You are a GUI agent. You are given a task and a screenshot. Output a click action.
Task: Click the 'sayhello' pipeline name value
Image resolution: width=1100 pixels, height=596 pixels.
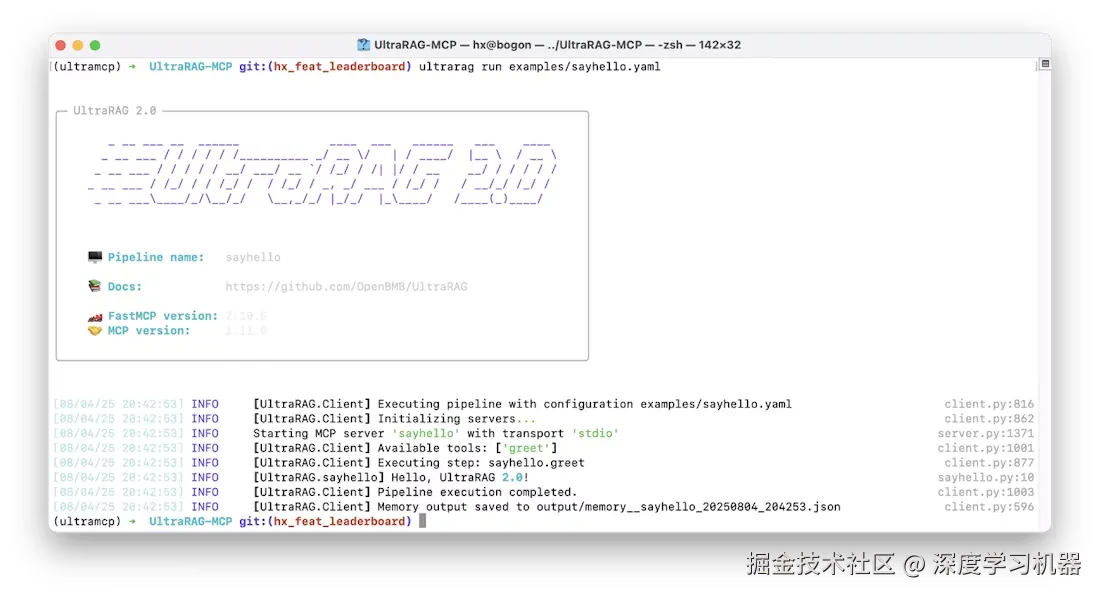[253, 257]
